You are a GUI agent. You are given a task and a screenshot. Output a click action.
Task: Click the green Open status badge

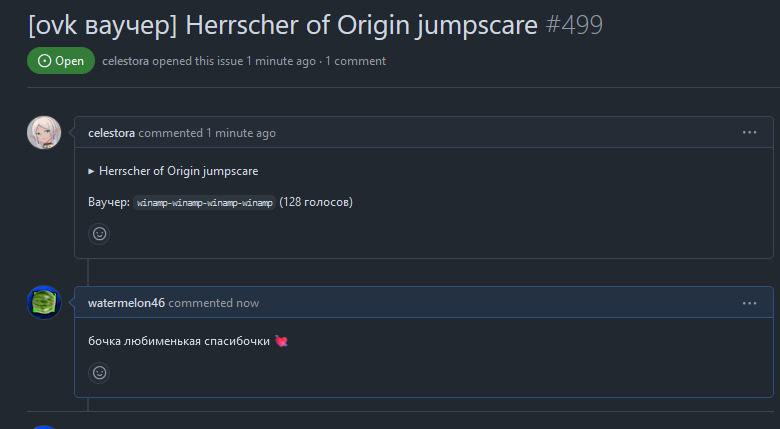pos(61,60)
